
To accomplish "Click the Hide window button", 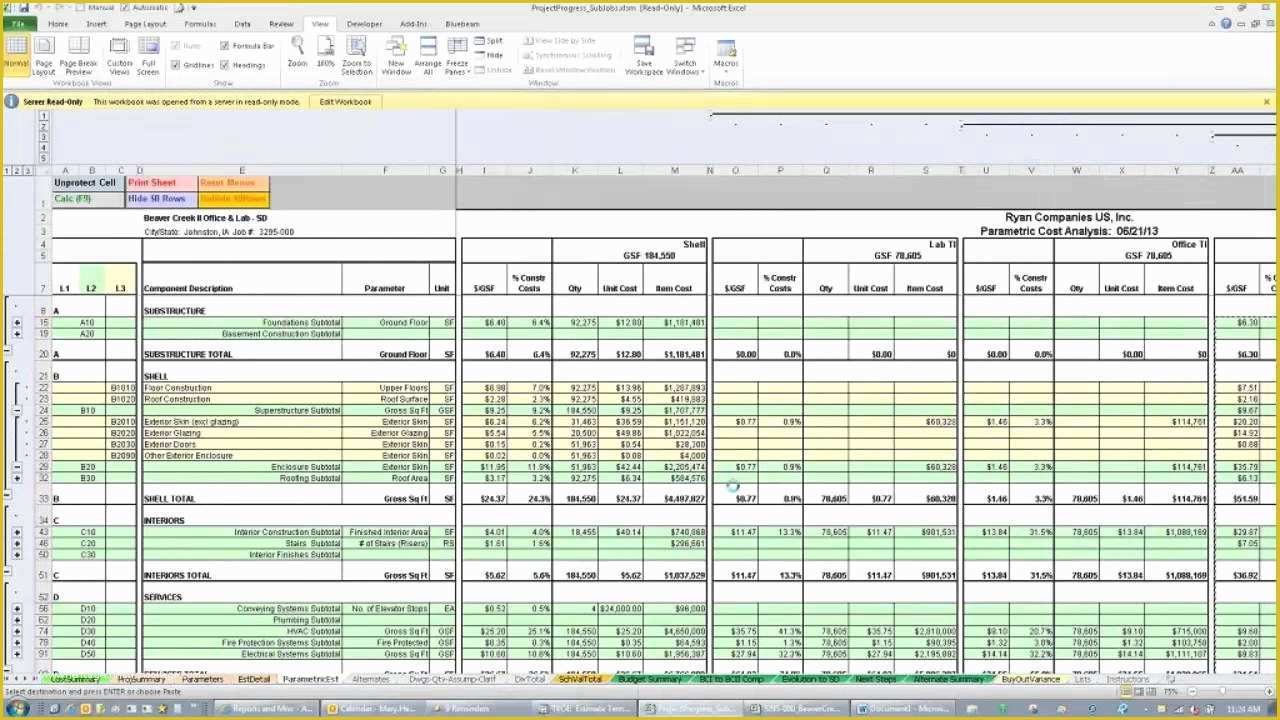I will [x=487, y=55].
